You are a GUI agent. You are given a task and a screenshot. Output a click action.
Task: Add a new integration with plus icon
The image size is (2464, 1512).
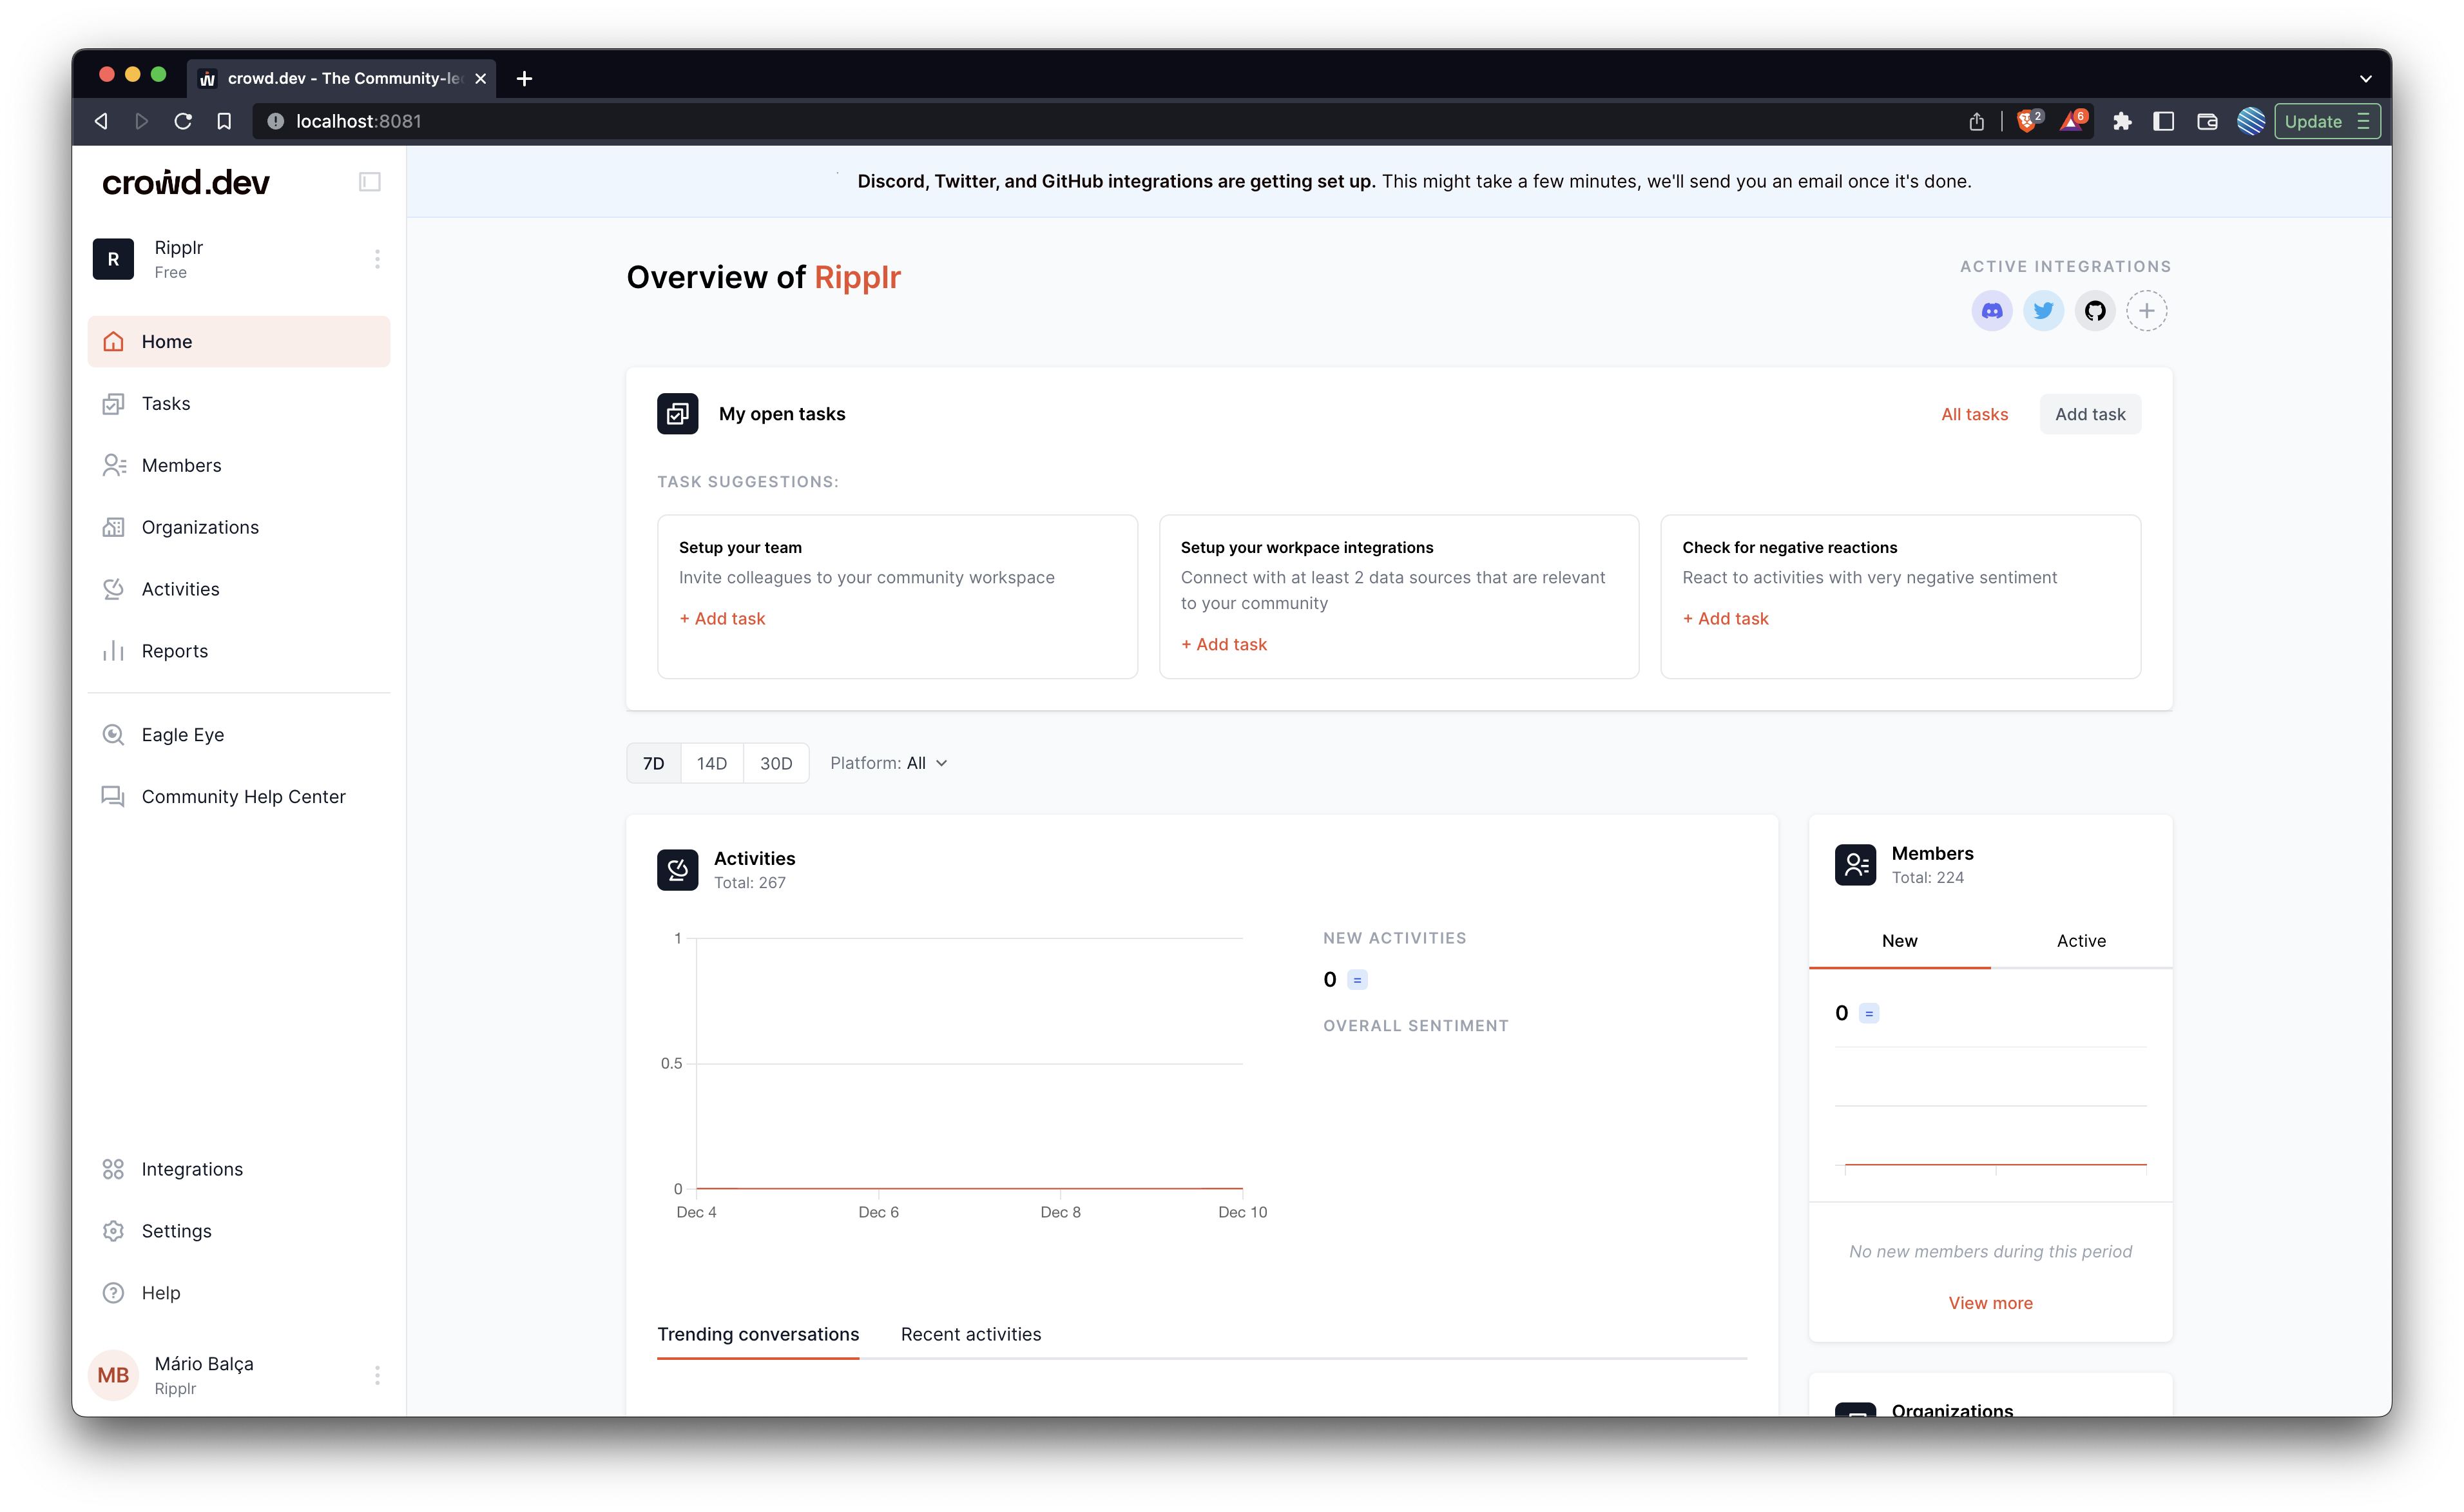point(2146,311)
